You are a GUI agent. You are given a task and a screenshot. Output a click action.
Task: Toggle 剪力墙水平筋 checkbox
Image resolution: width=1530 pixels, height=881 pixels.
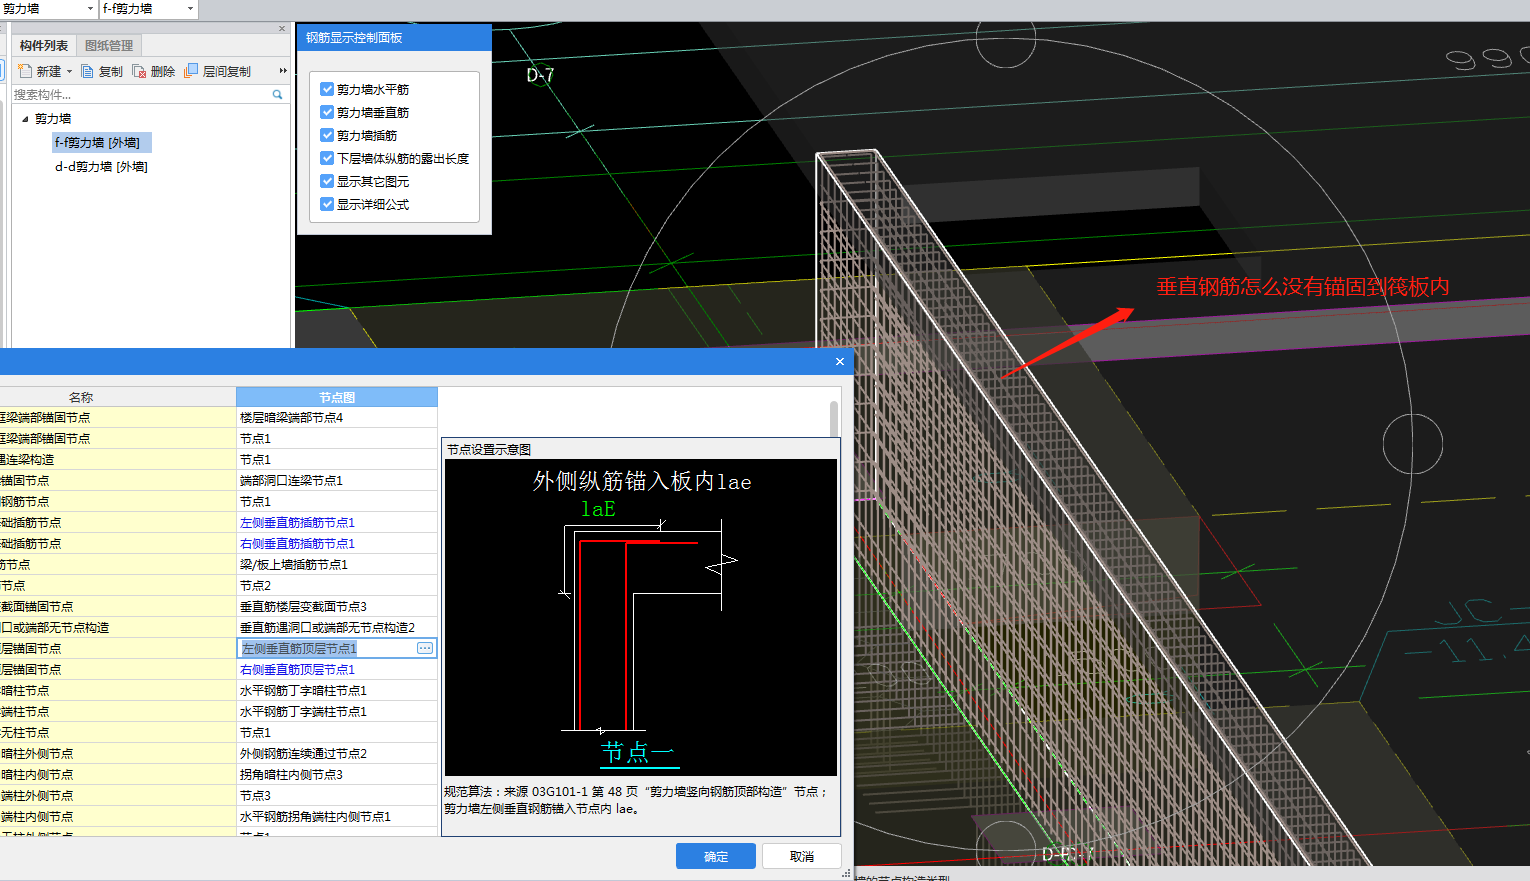coord(327,89)
